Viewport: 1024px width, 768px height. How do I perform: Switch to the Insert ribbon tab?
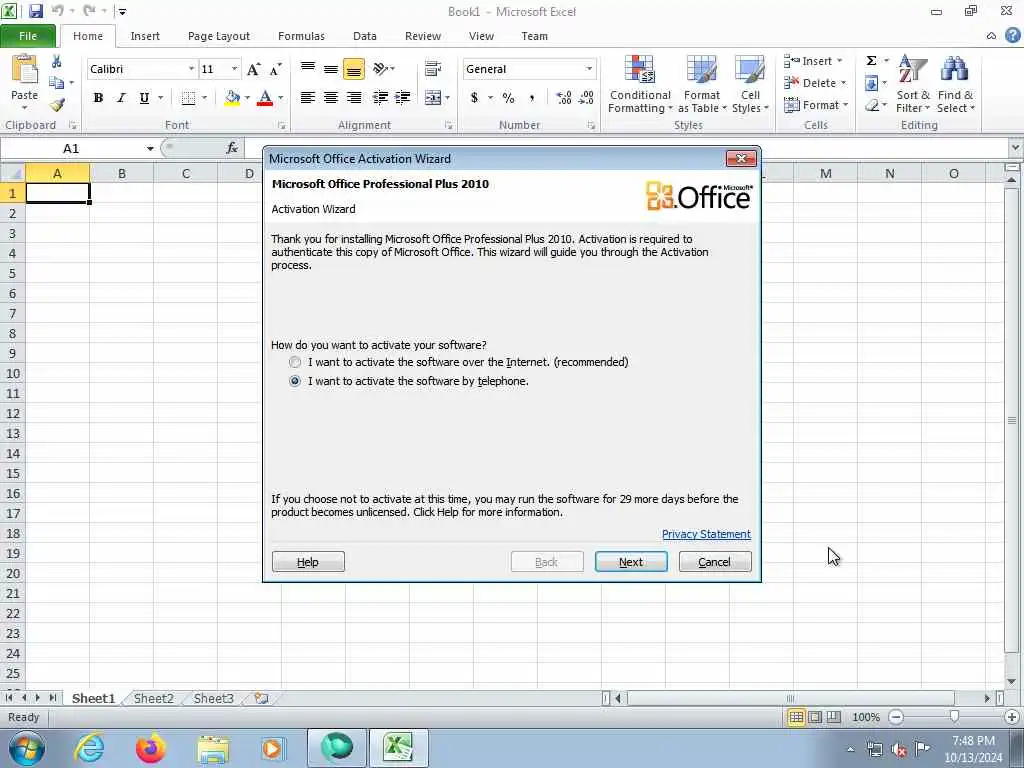pos(145,36)
